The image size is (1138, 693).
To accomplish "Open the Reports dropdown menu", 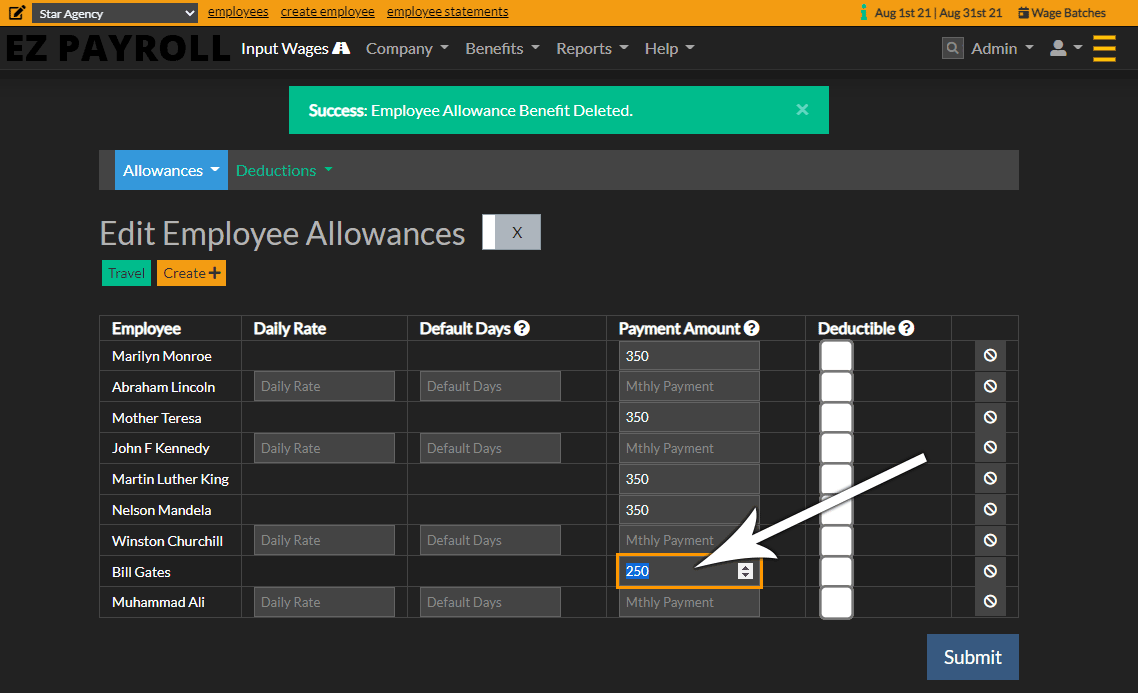I will 591,47.
